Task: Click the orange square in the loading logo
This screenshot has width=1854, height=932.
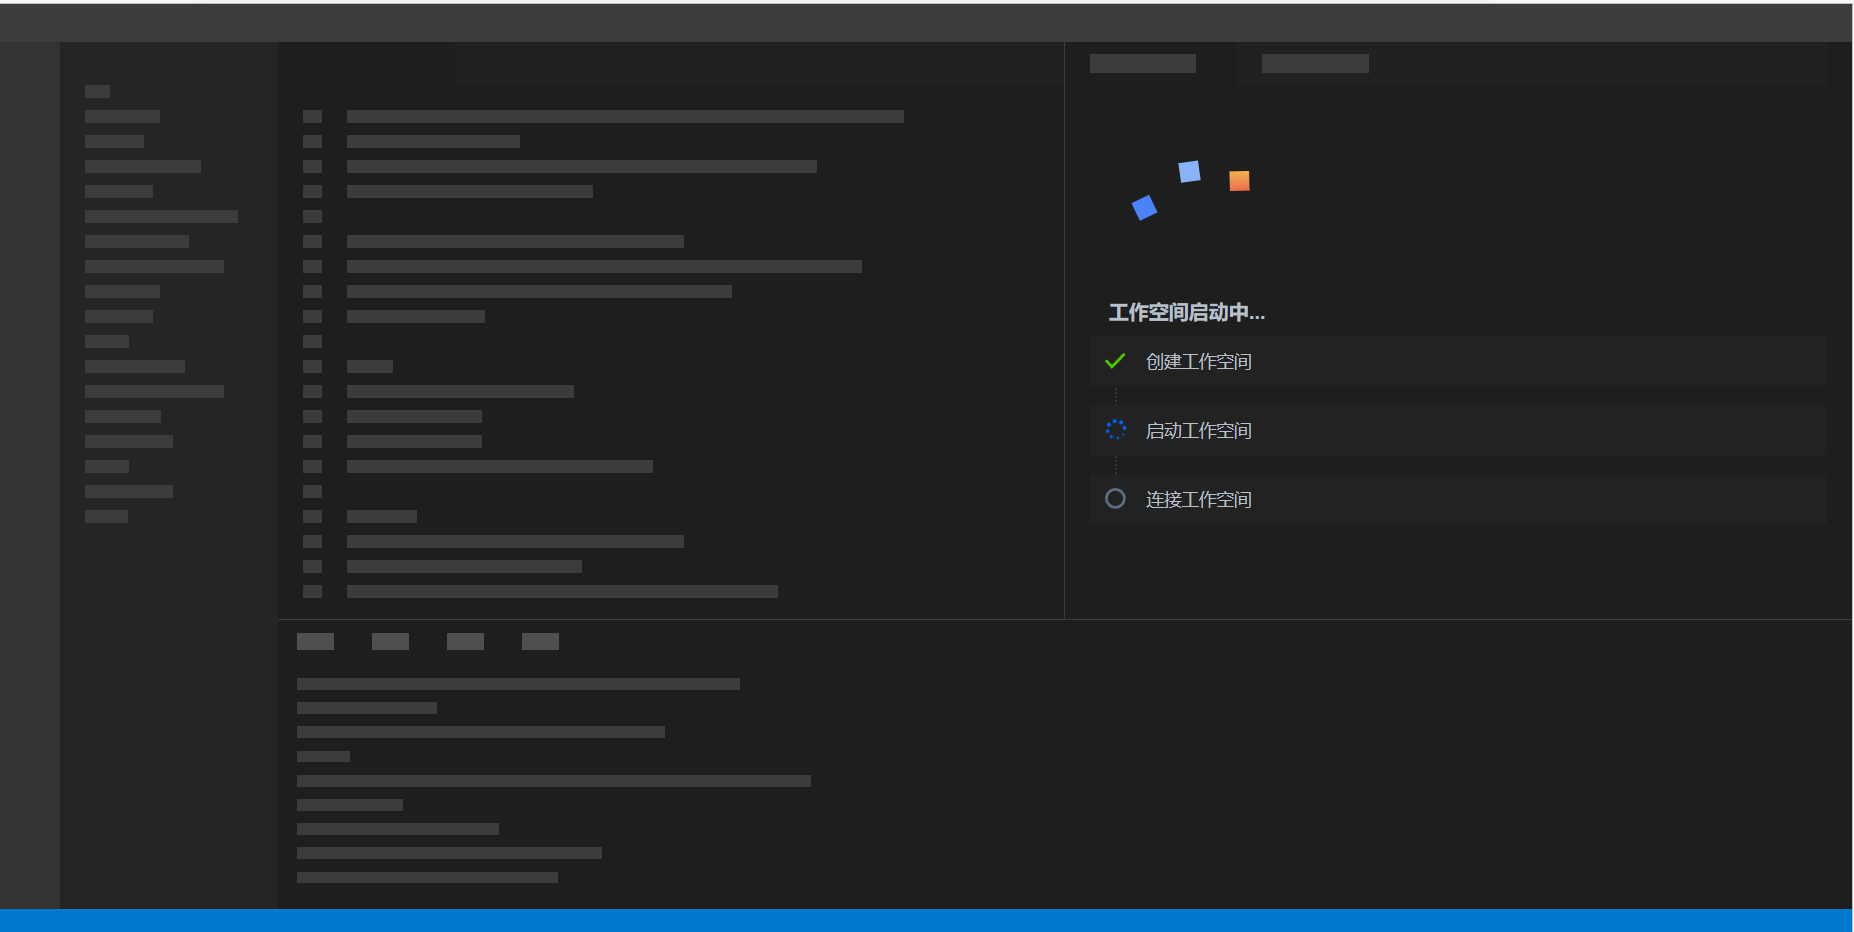Action: [1239, 181]
